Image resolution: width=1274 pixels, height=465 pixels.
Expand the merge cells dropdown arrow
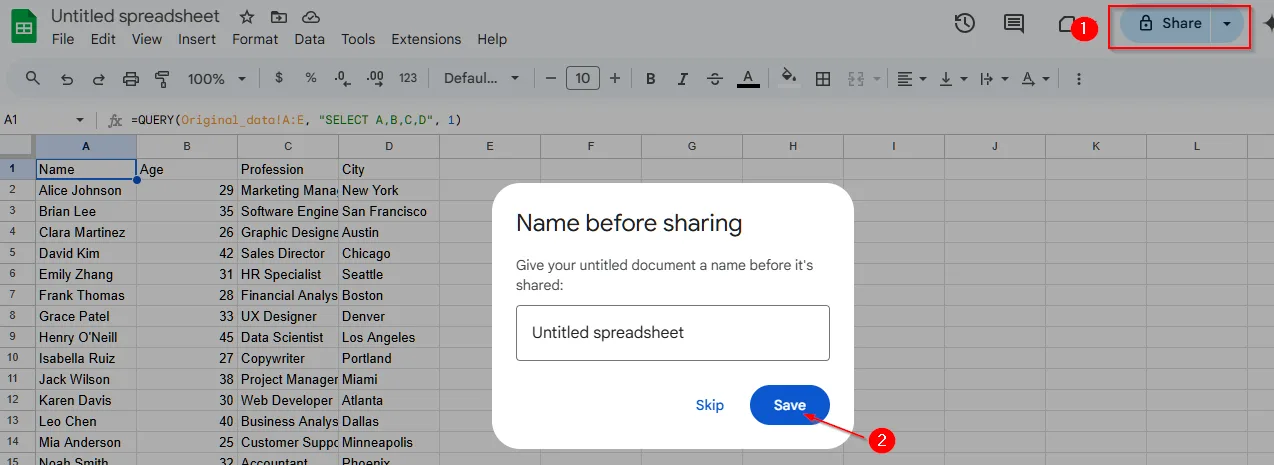coord(877,79)
